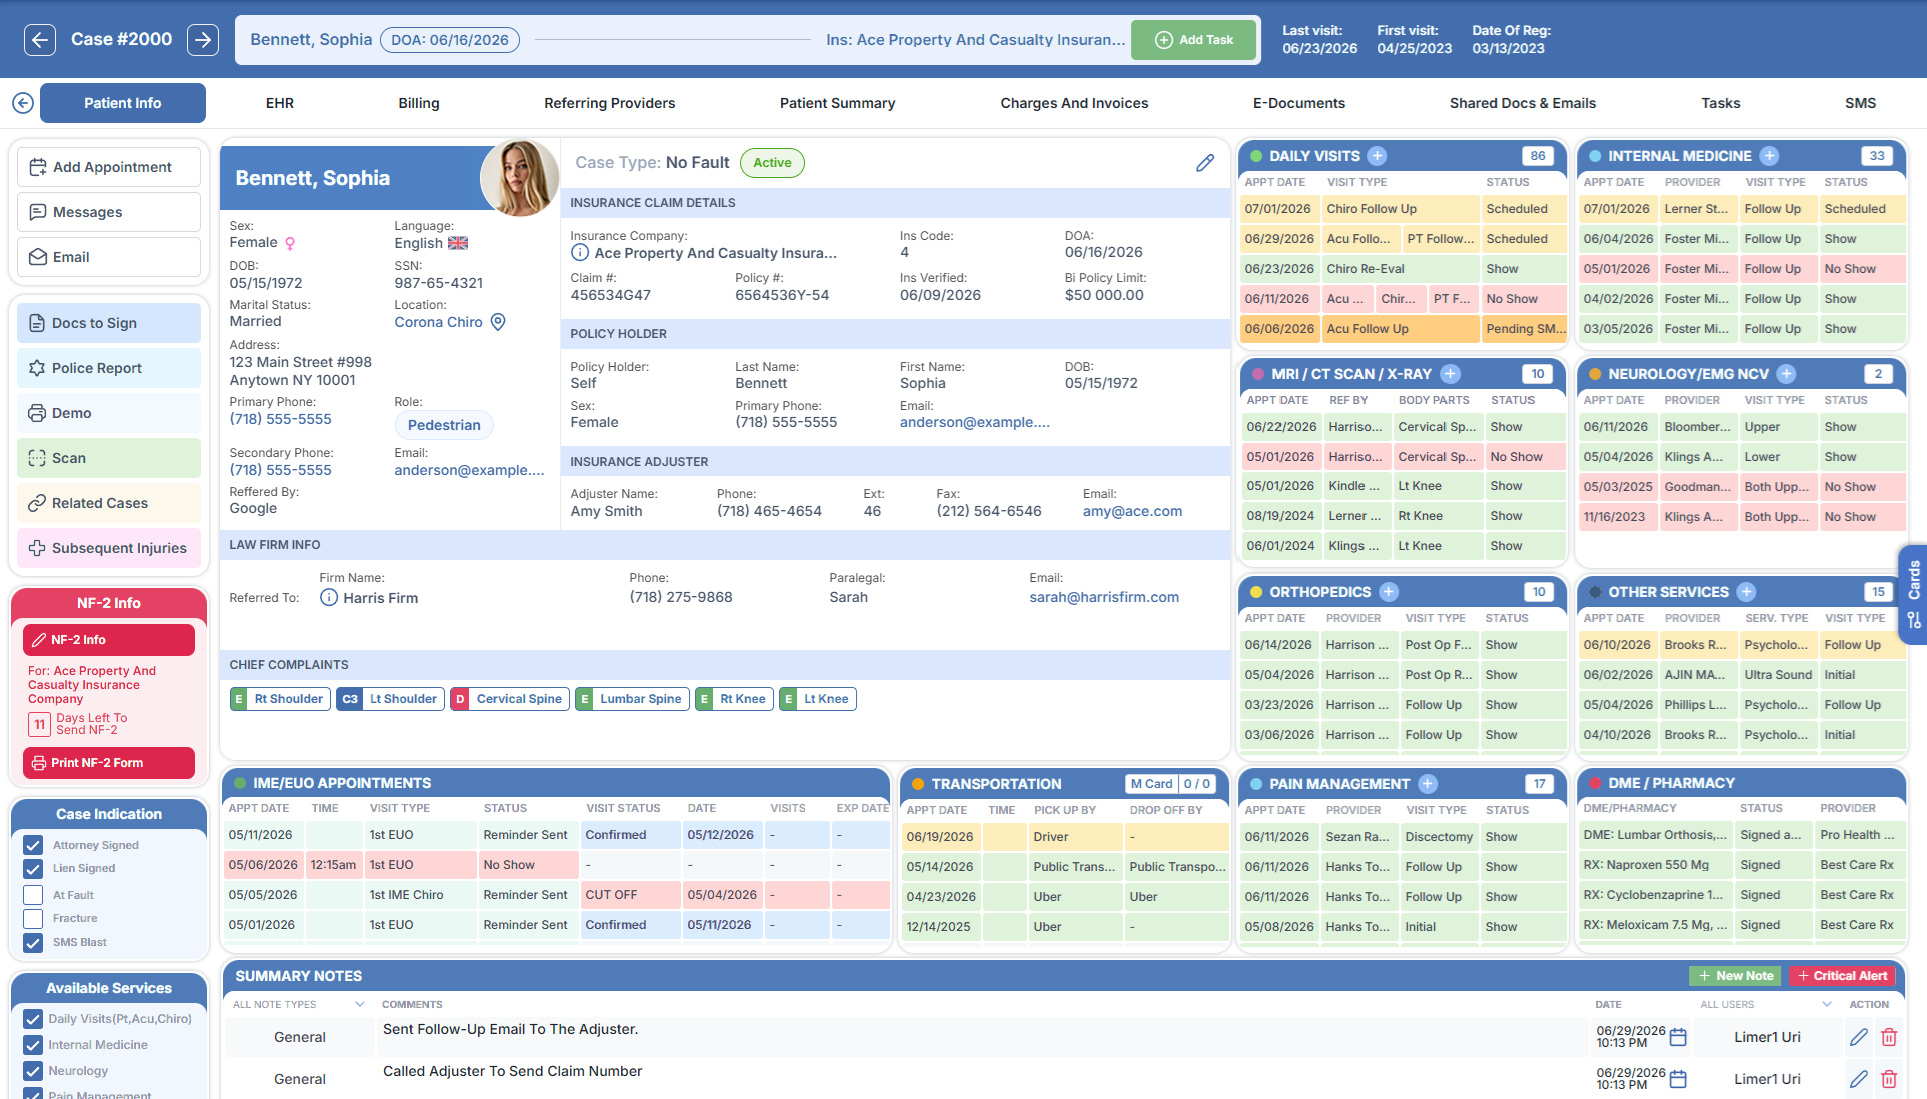Show Harris Firm info icon
This screenshot has height=1099, width=1927.
[329, 598]
